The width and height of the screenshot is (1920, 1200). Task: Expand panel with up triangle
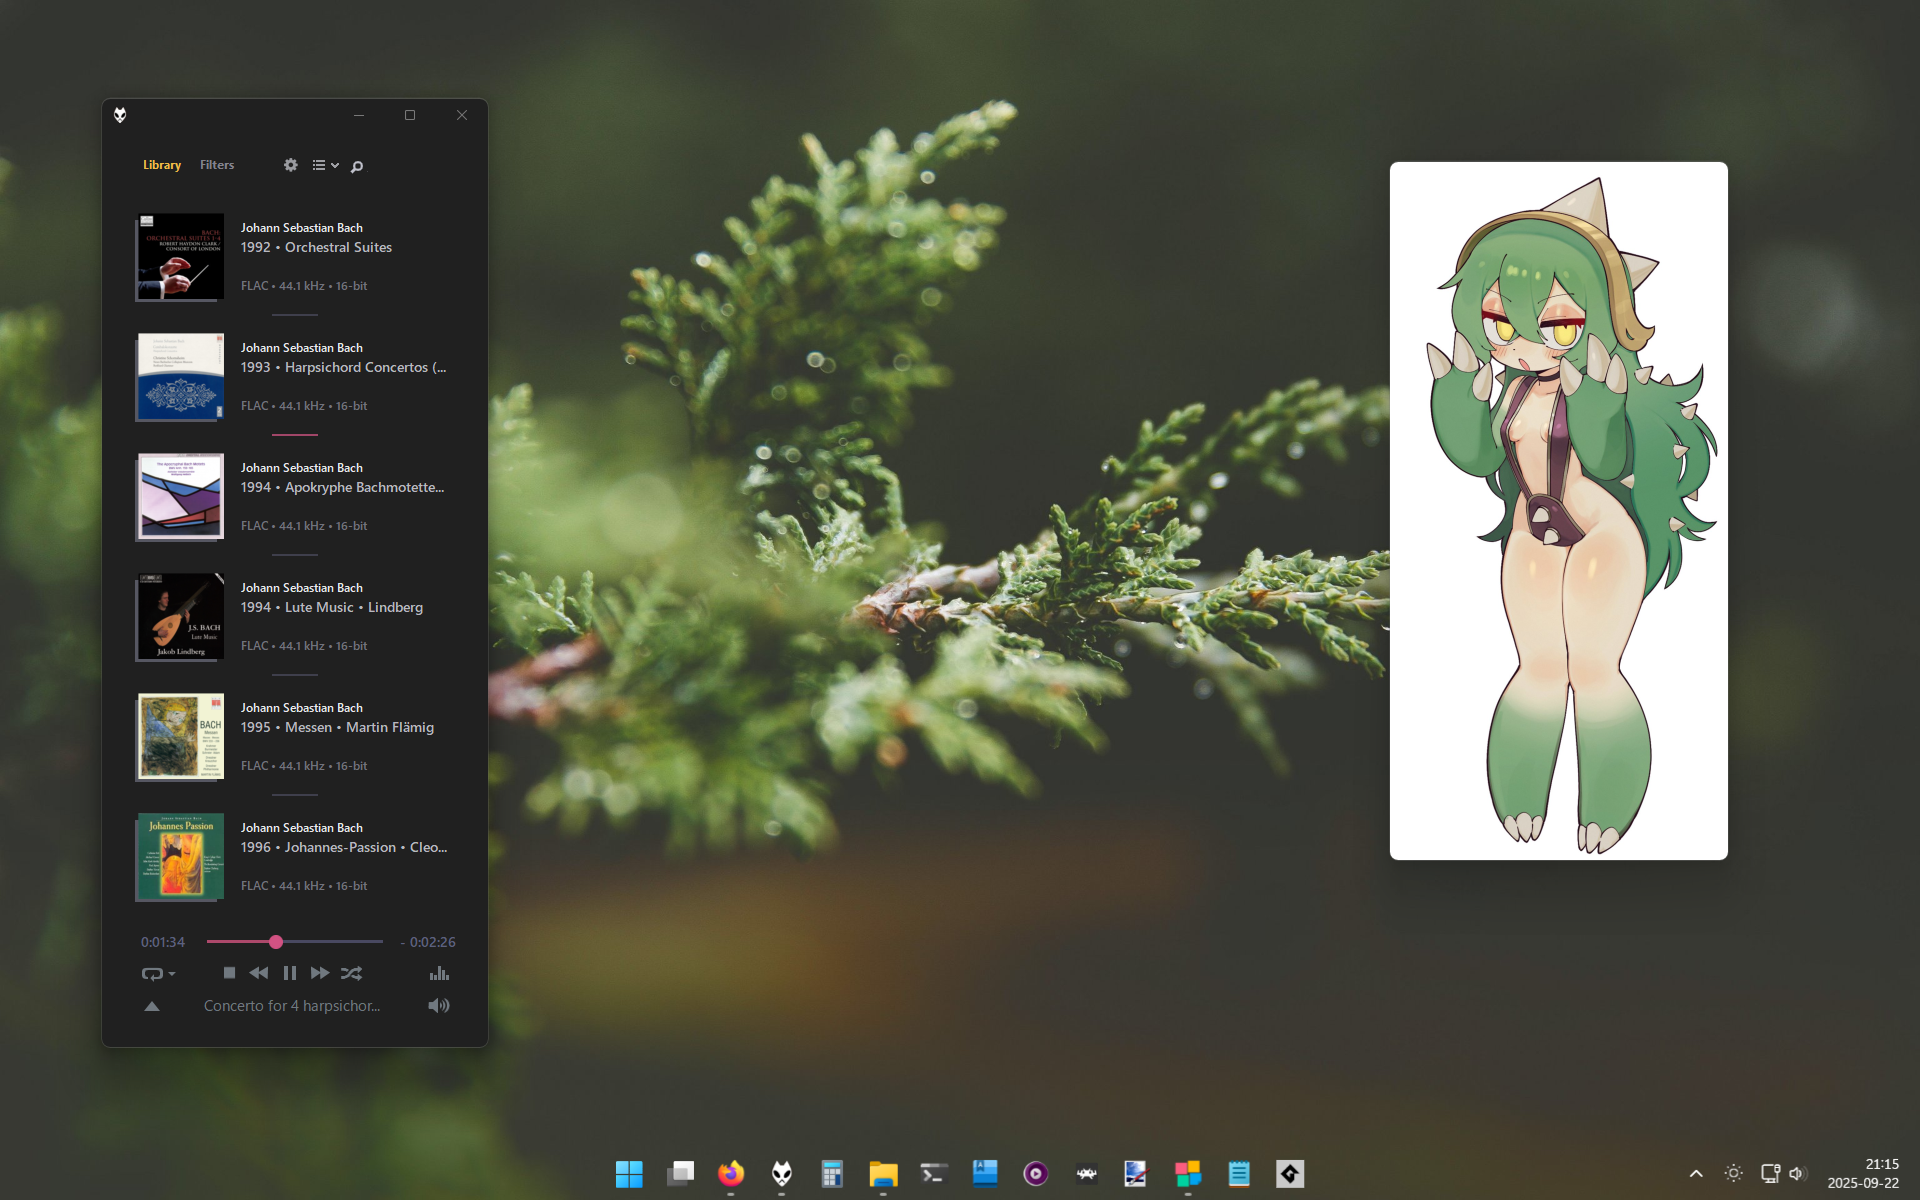[x=152, y=1006]
